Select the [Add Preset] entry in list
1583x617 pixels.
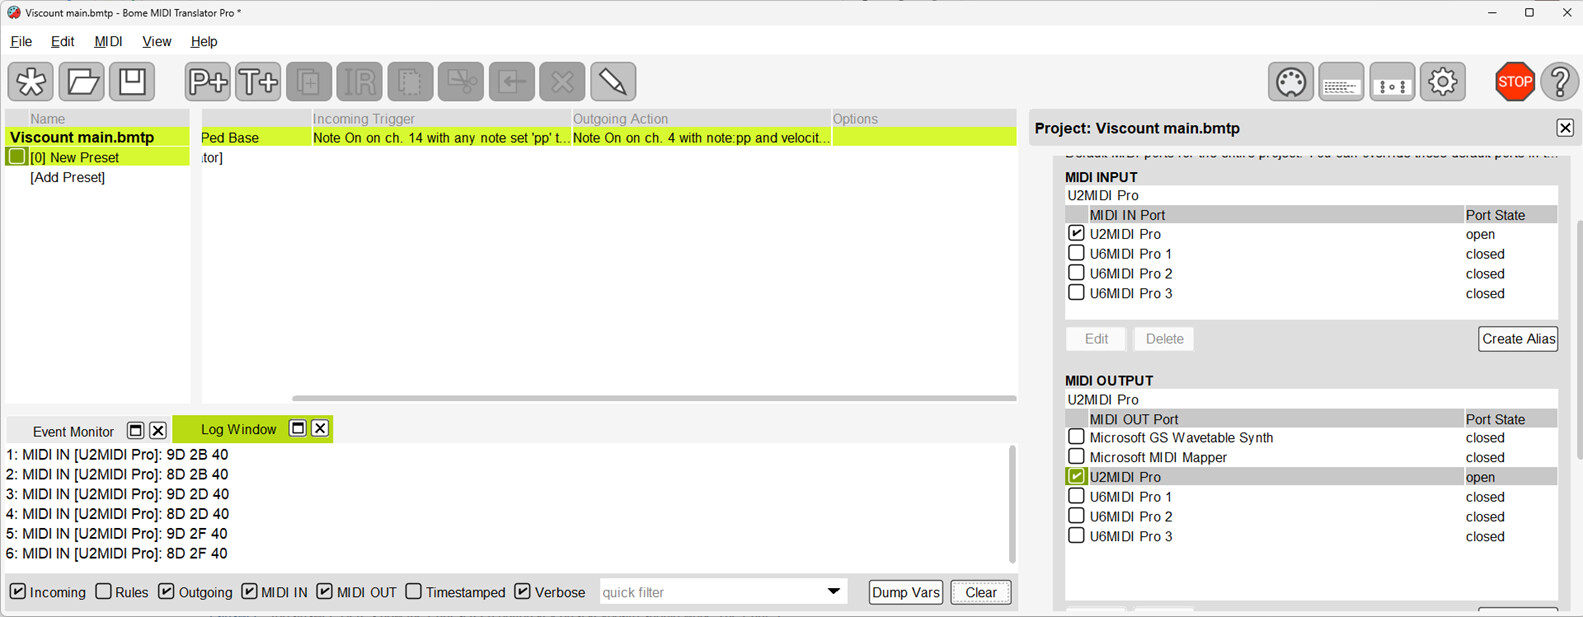click(x=67, y=177)
